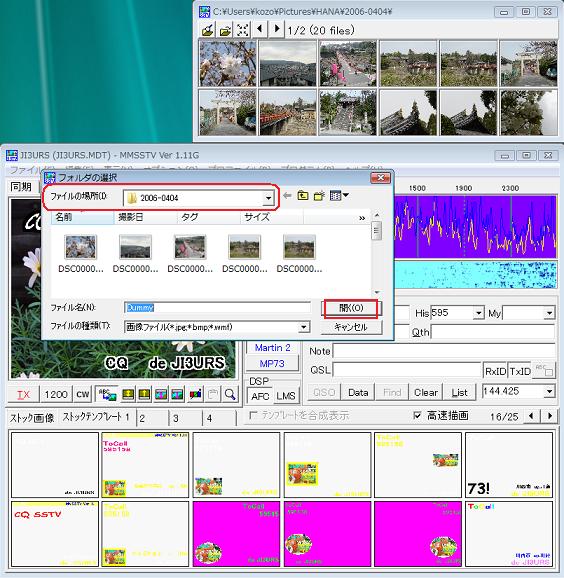
Task: Click the scrollbar thumb in the folder dialog
Action: (376, 230)
